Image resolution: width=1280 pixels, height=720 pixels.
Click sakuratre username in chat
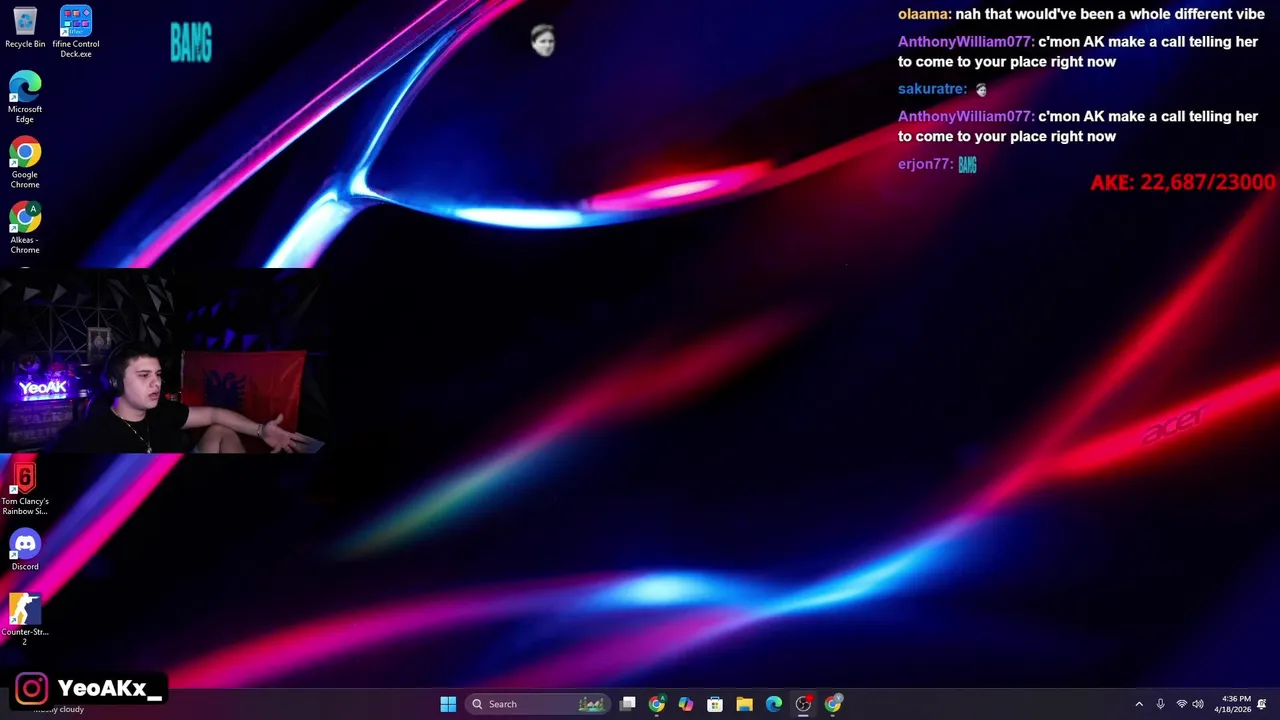[932, 89]
